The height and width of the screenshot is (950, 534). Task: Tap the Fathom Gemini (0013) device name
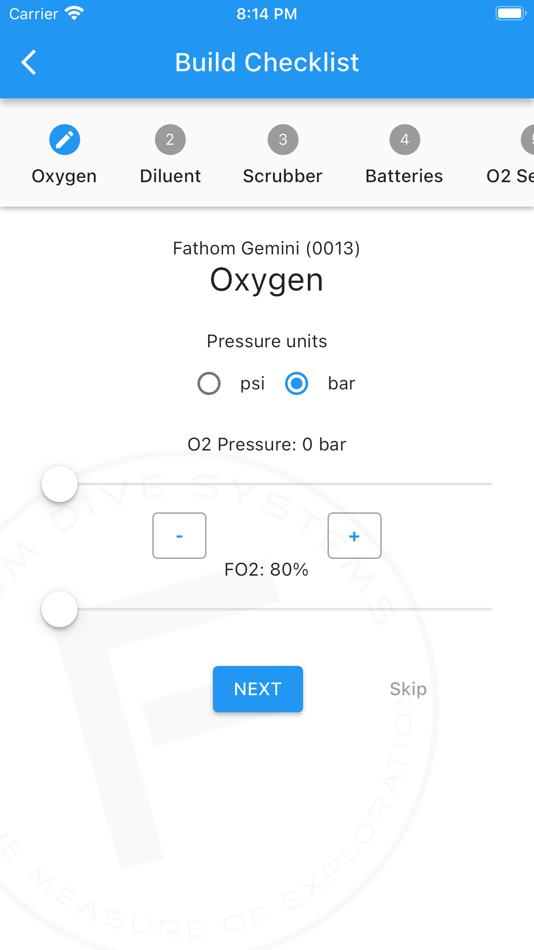(x=267, y=248)
